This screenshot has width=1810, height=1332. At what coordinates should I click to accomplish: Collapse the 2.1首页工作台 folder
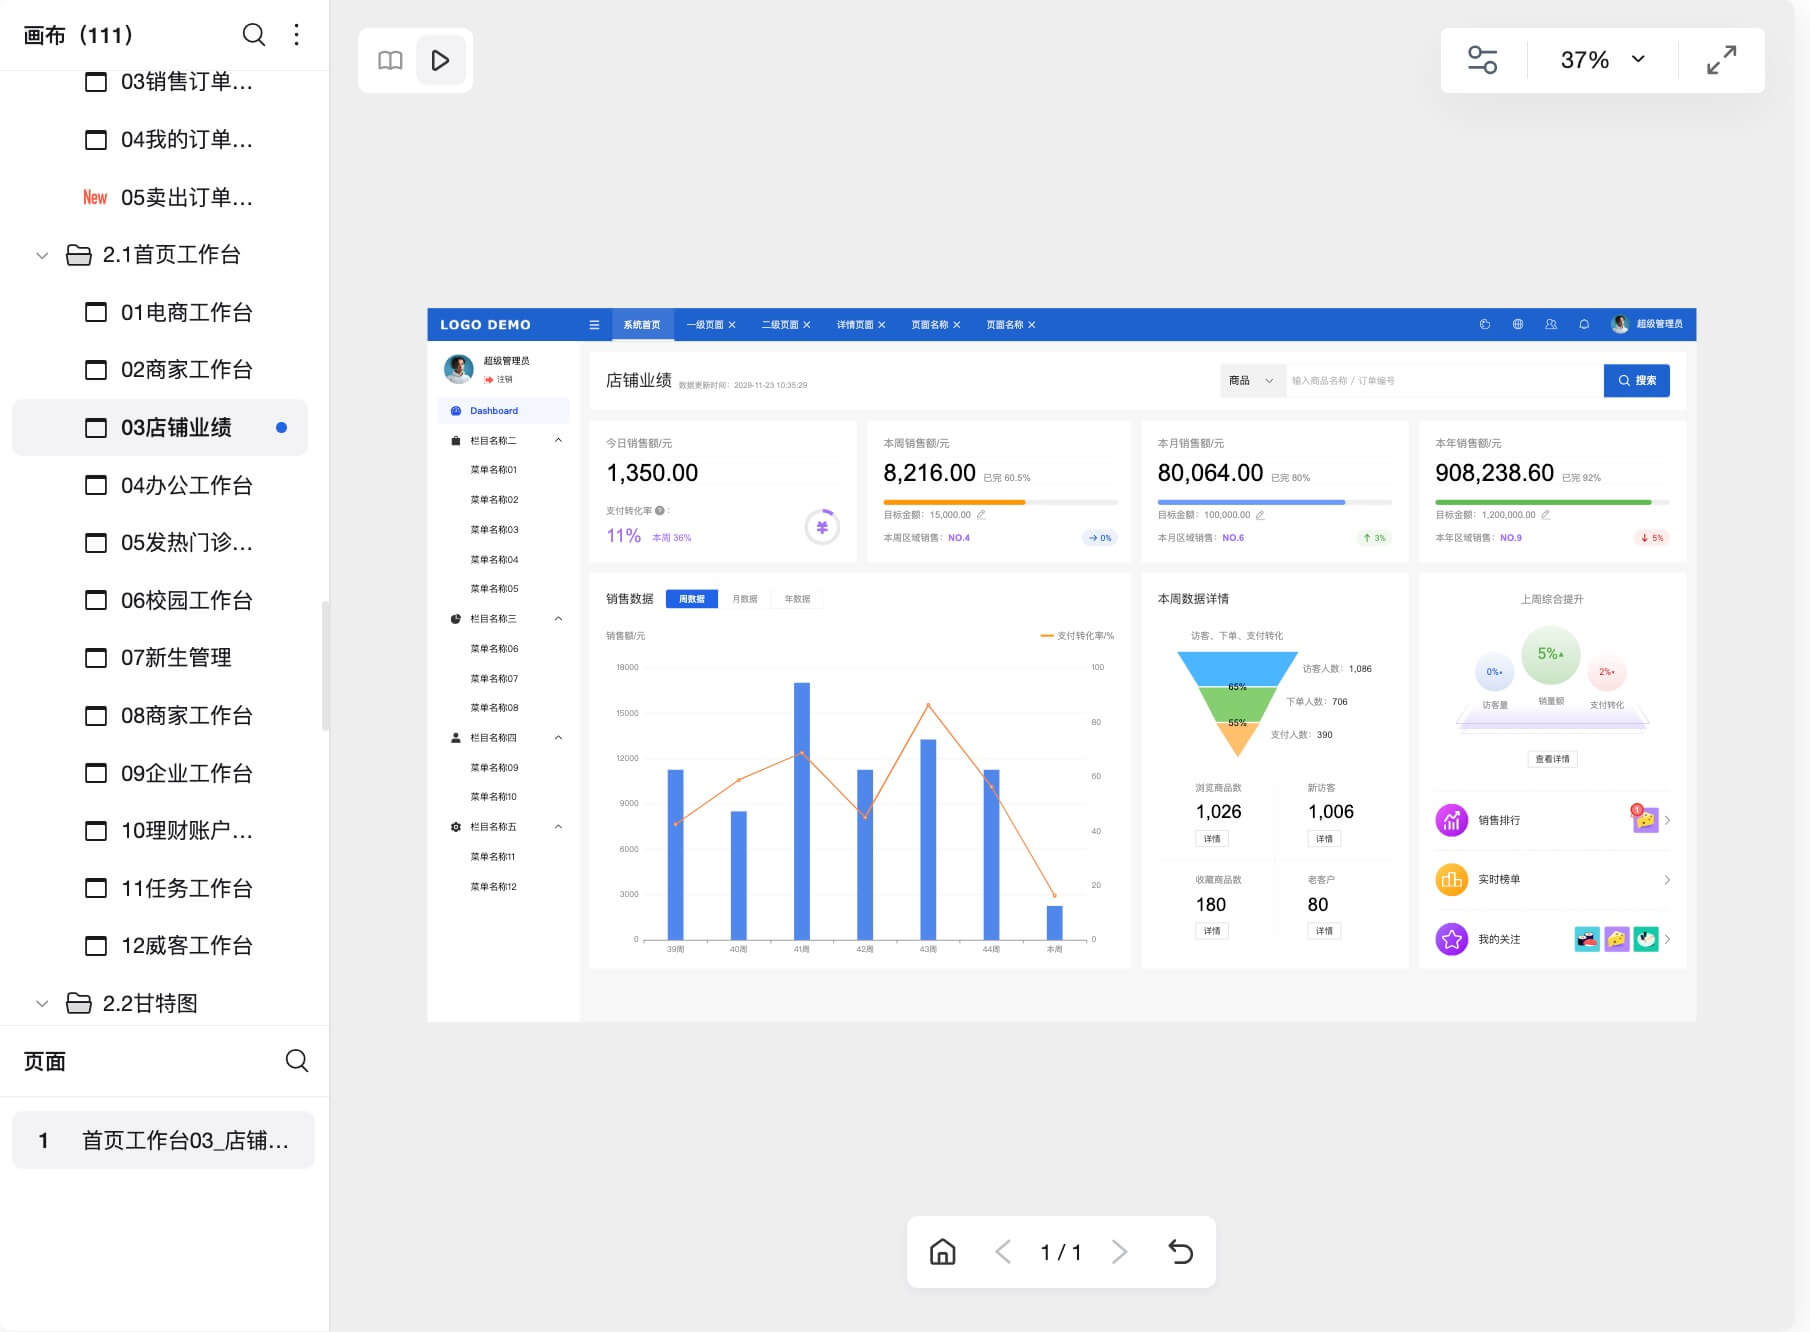(42, 255)
